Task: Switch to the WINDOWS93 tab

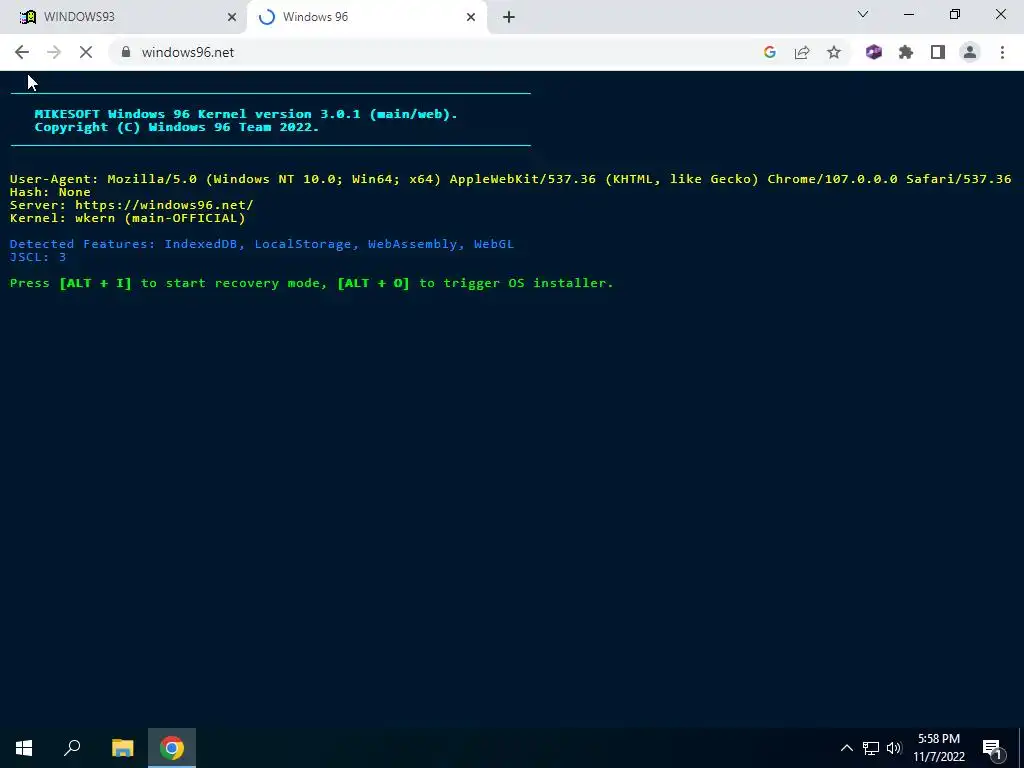Action: click(x=124, y=17)
